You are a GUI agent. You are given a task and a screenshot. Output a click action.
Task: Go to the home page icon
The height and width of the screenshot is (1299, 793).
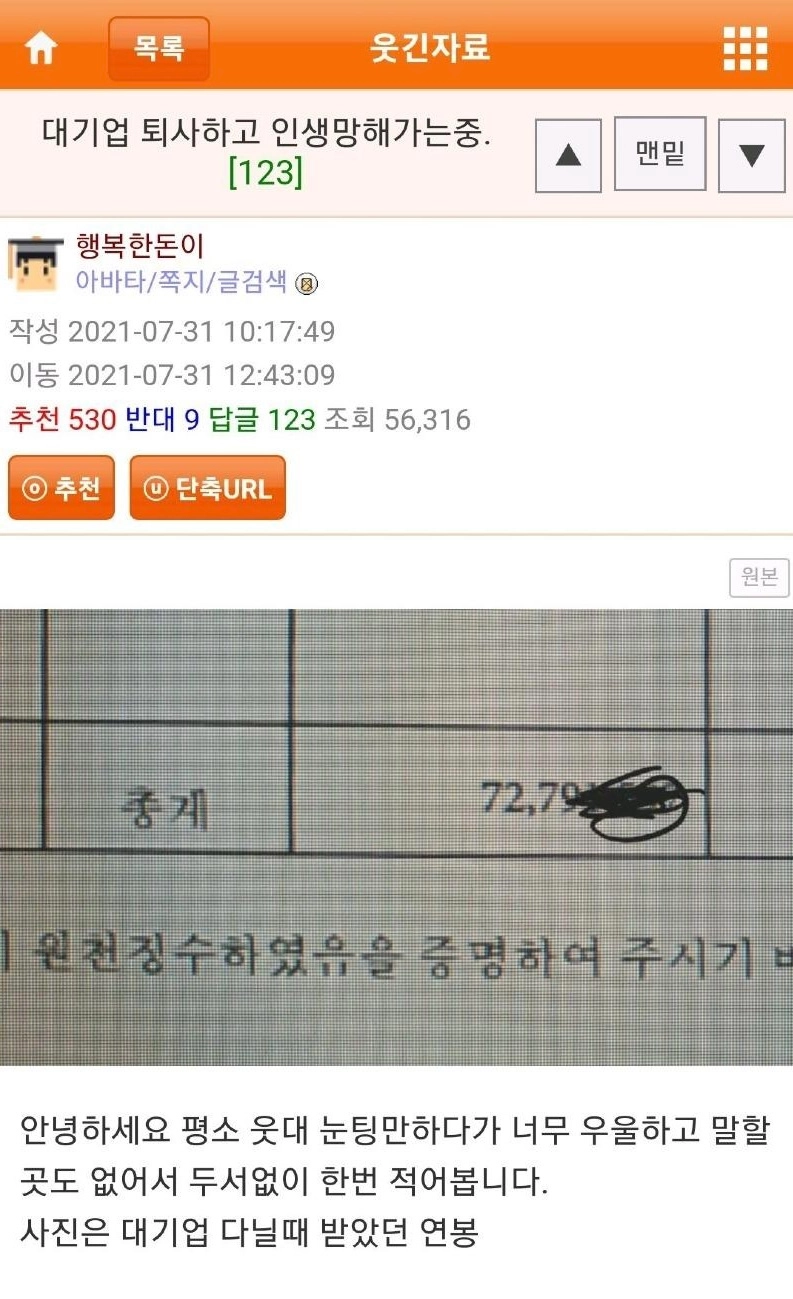[x=41, y=50]
